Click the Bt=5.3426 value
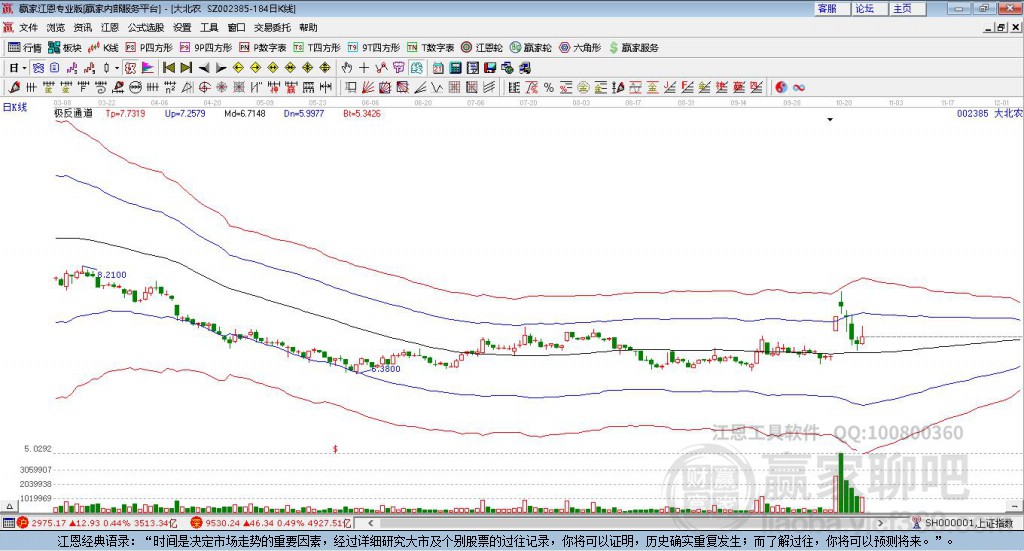Screen dimensions: 1024x551 tap(362, 114)
